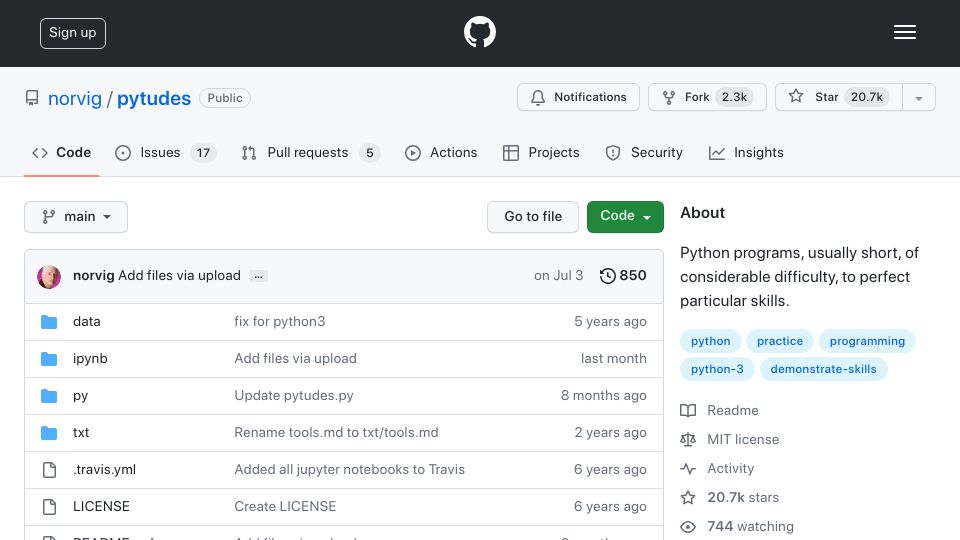960x540 pixels.
Task: Click the demonstrate-skills topic tag
Action: tap(823, 369)
